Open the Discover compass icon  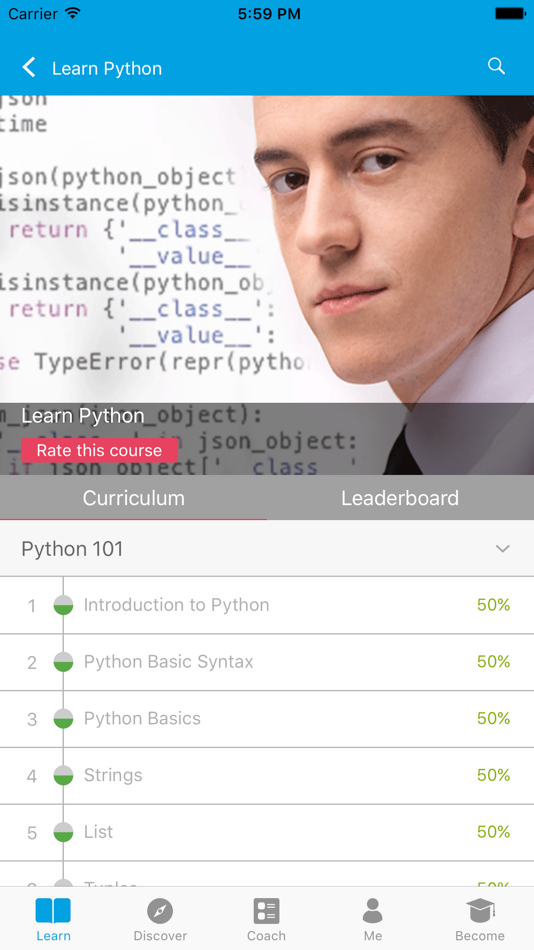coord(160,911)
